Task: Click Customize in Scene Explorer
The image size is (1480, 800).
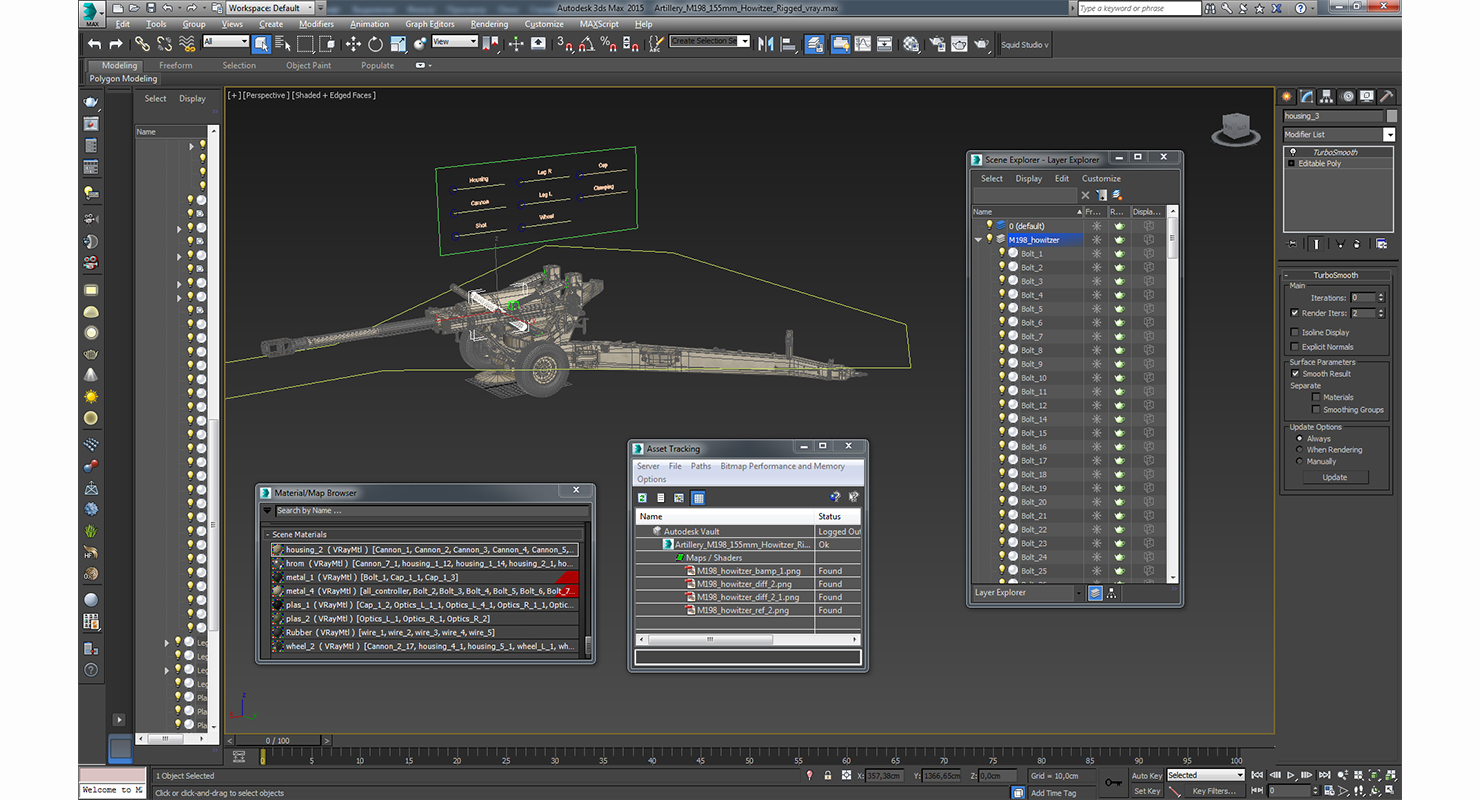Action: tap(1101, 179)
